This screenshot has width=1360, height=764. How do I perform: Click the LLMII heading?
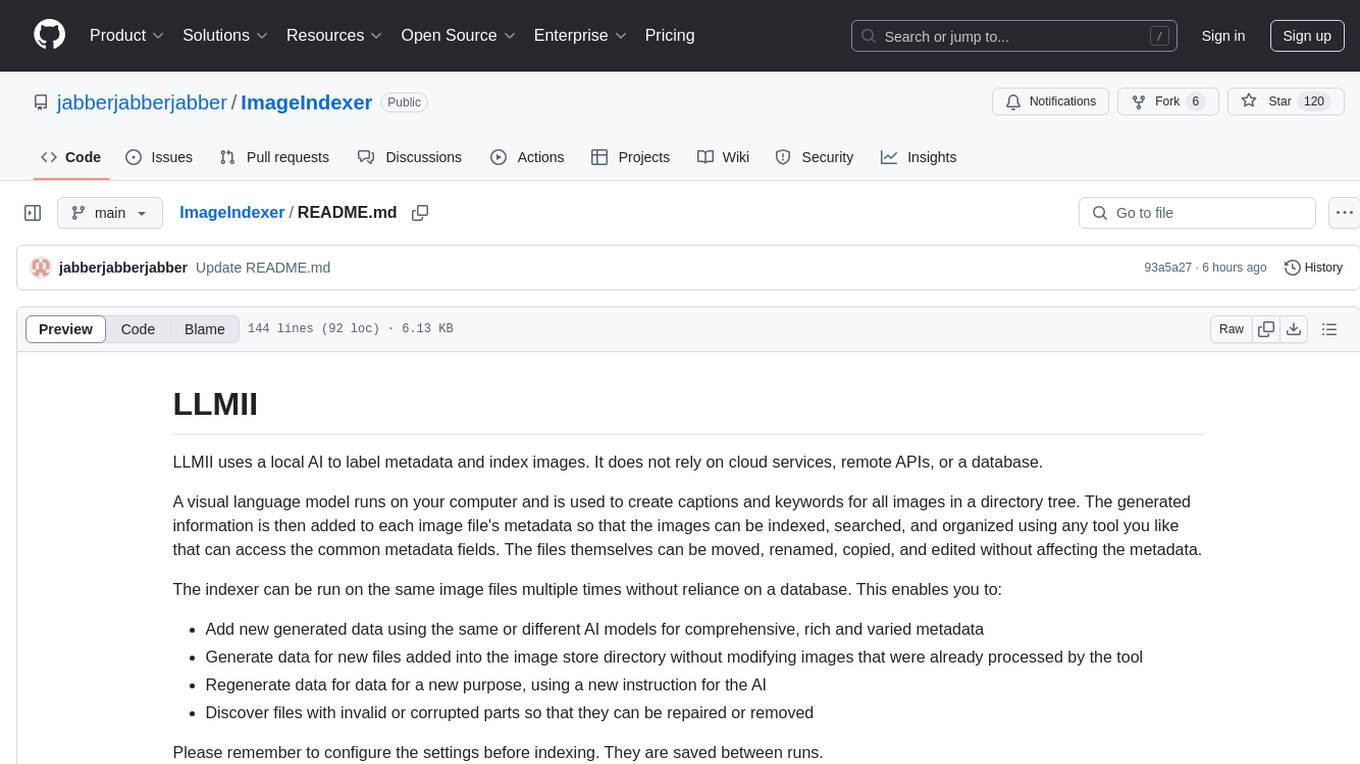[x=215, y=404]
